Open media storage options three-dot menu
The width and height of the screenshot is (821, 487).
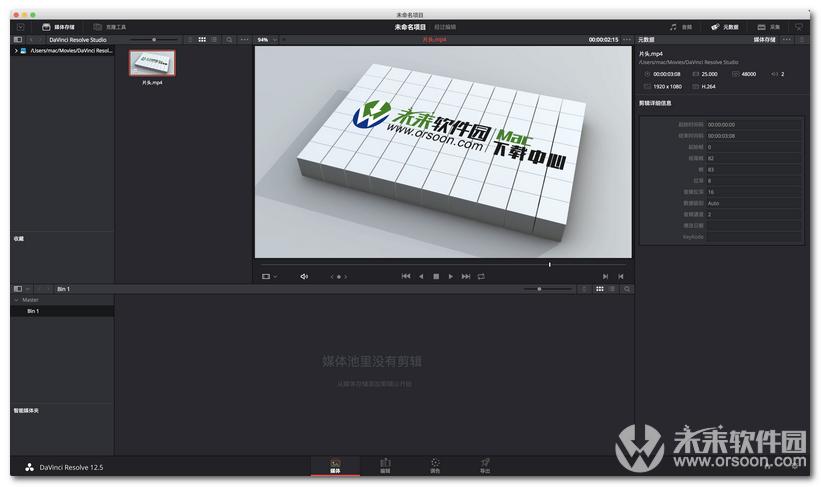(x=245, y=39)
